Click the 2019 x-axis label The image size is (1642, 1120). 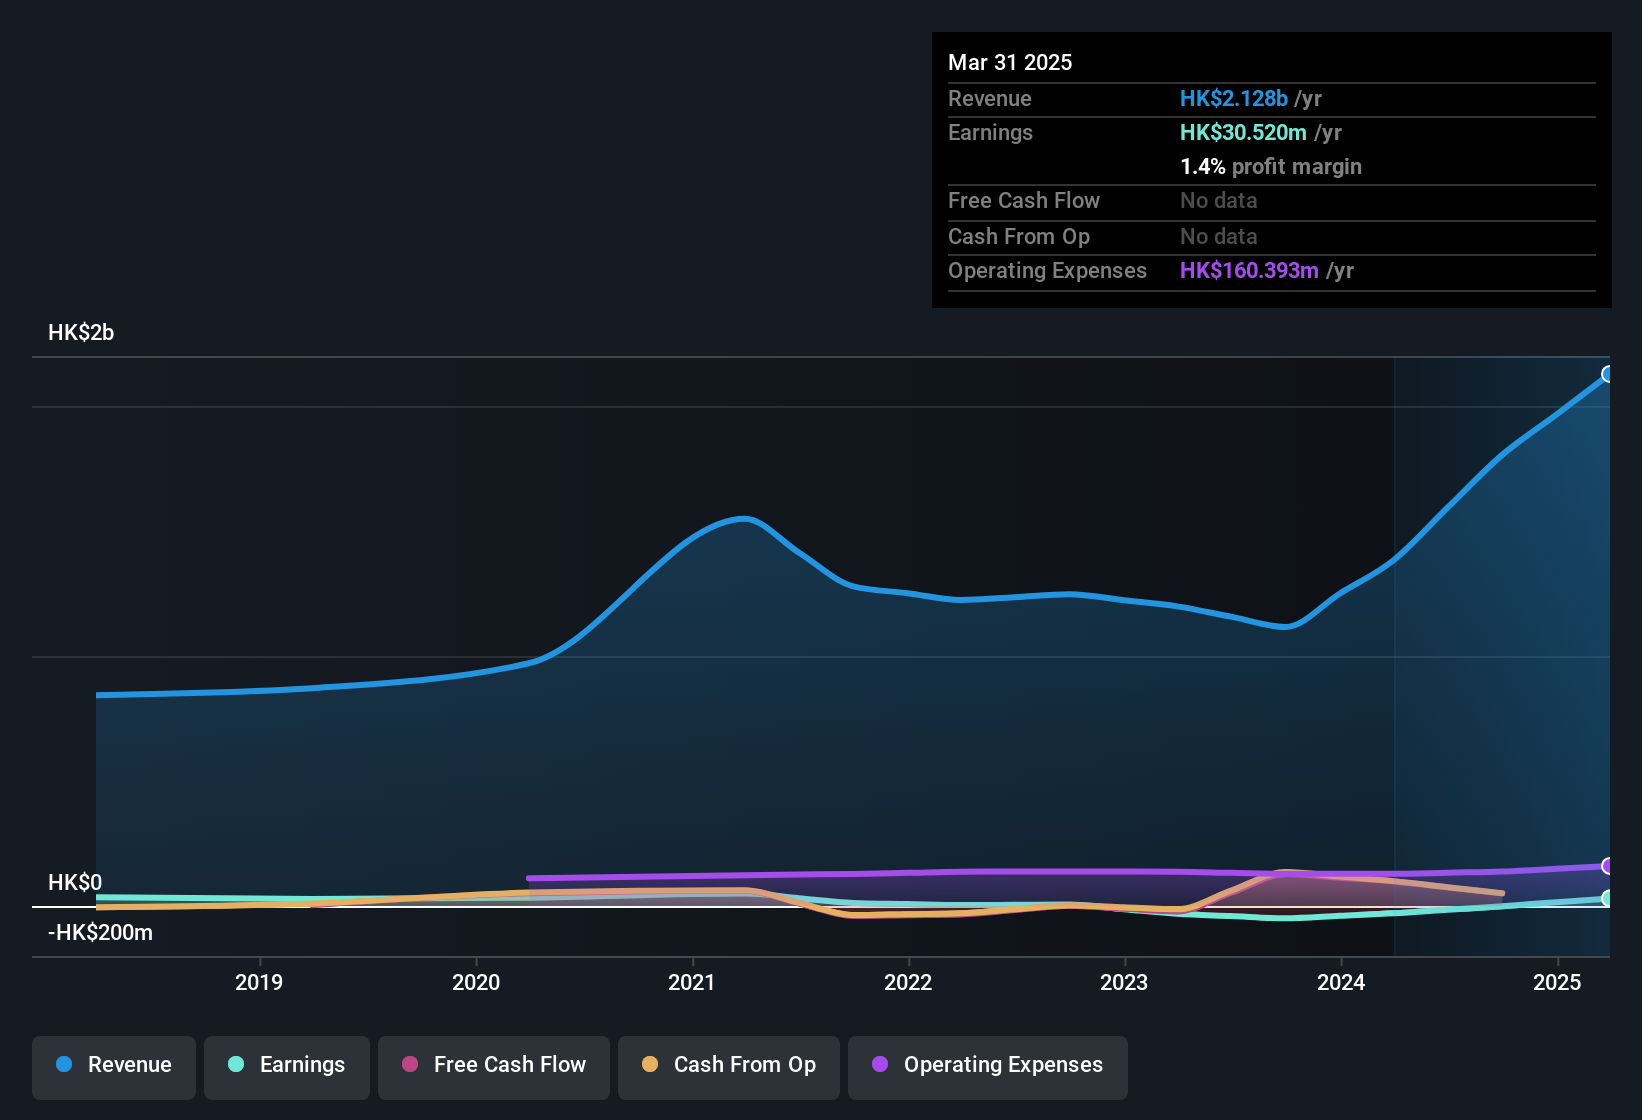click(x=259, y=983)
